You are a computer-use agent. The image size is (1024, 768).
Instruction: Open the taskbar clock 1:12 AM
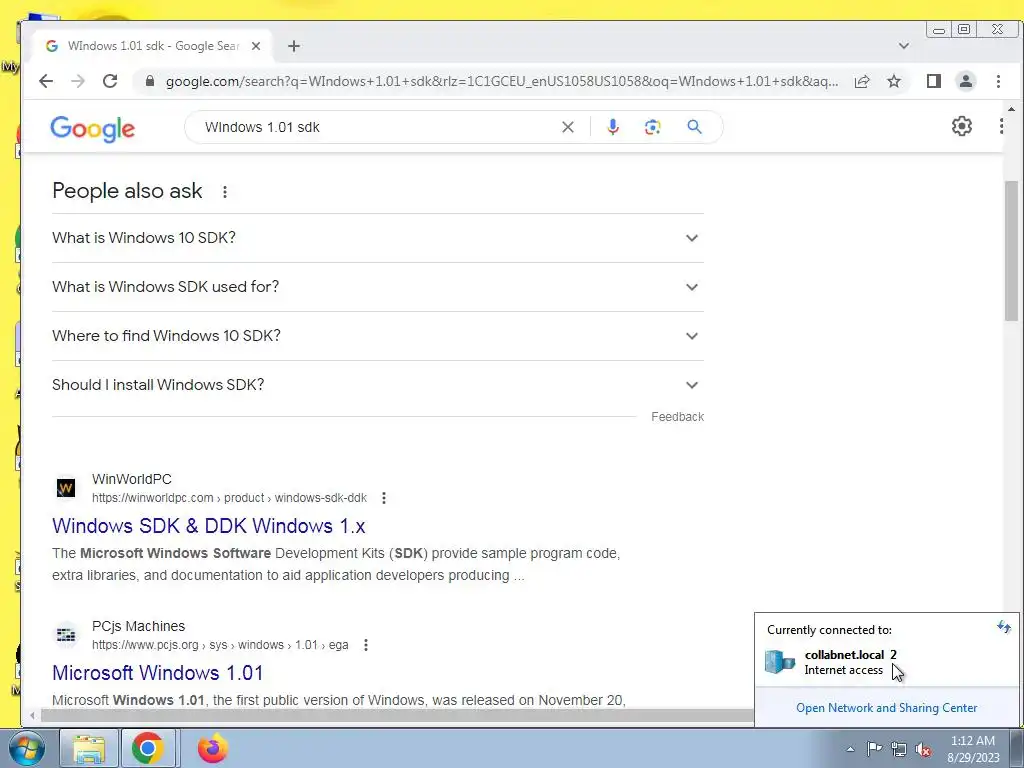point(973,749)
